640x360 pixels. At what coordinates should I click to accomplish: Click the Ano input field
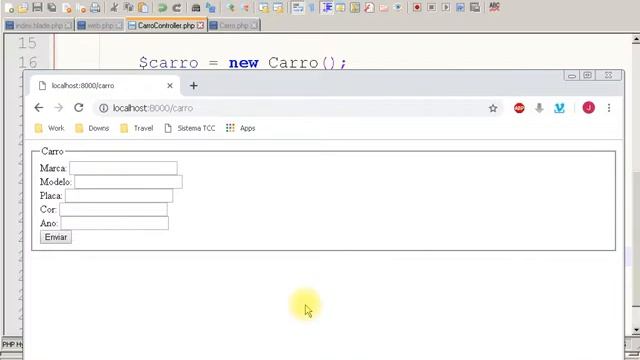coord(115,223)
